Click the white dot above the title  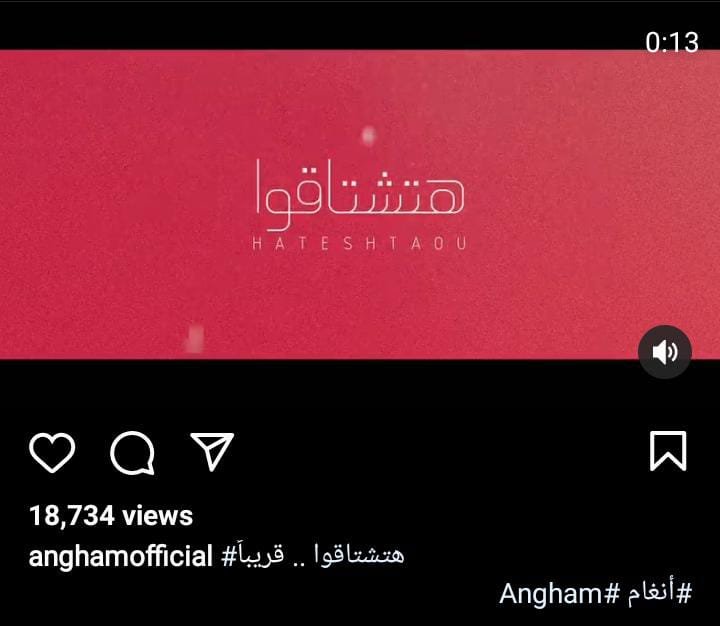[369, 136]
